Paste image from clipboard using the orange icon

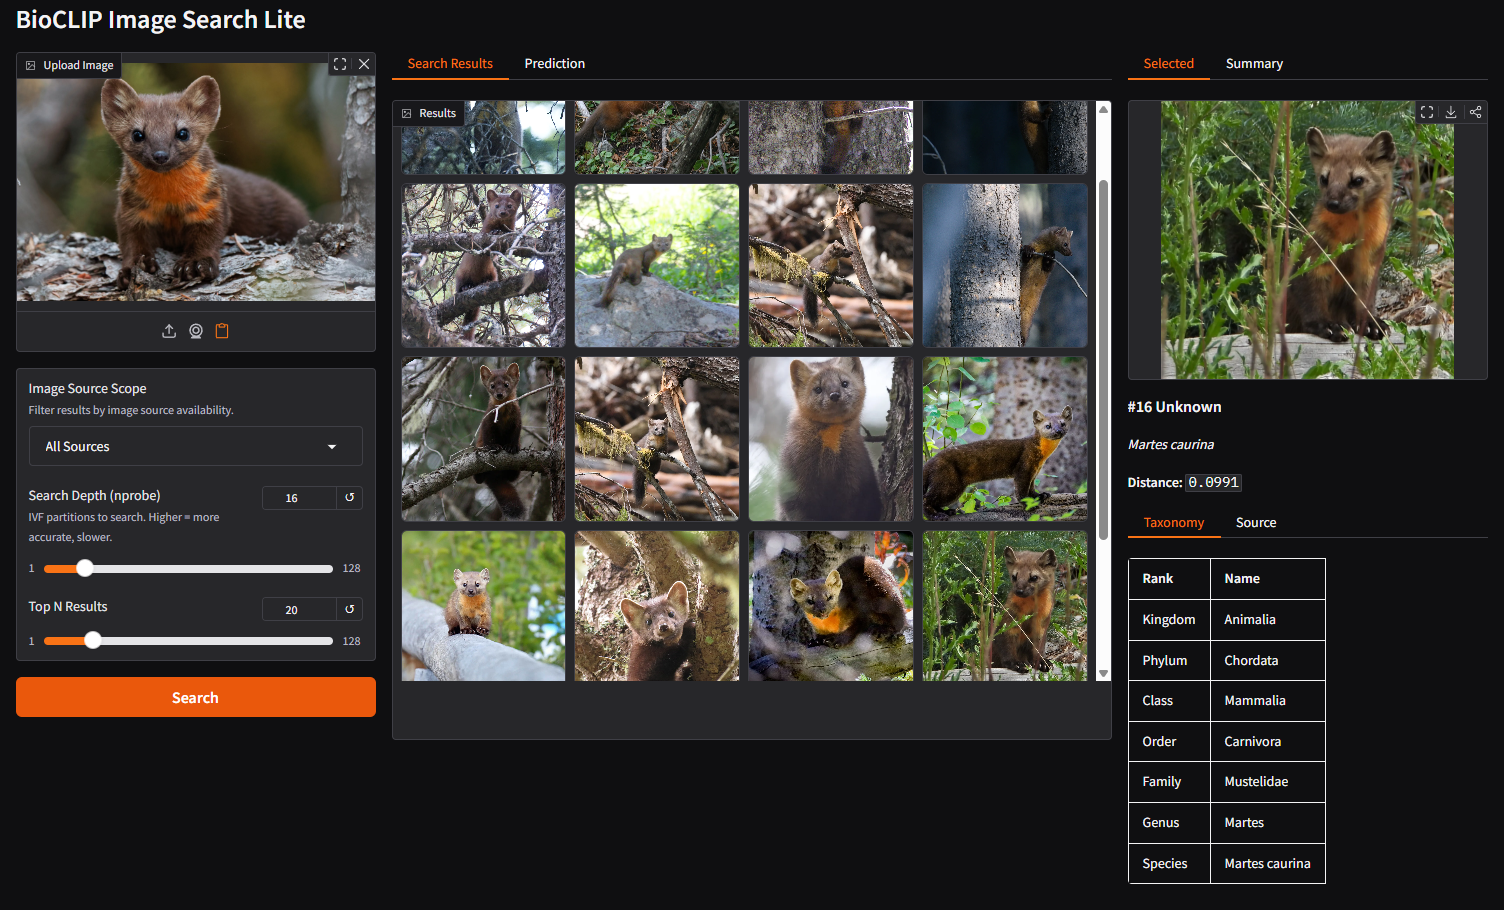[x=221, y=330]
